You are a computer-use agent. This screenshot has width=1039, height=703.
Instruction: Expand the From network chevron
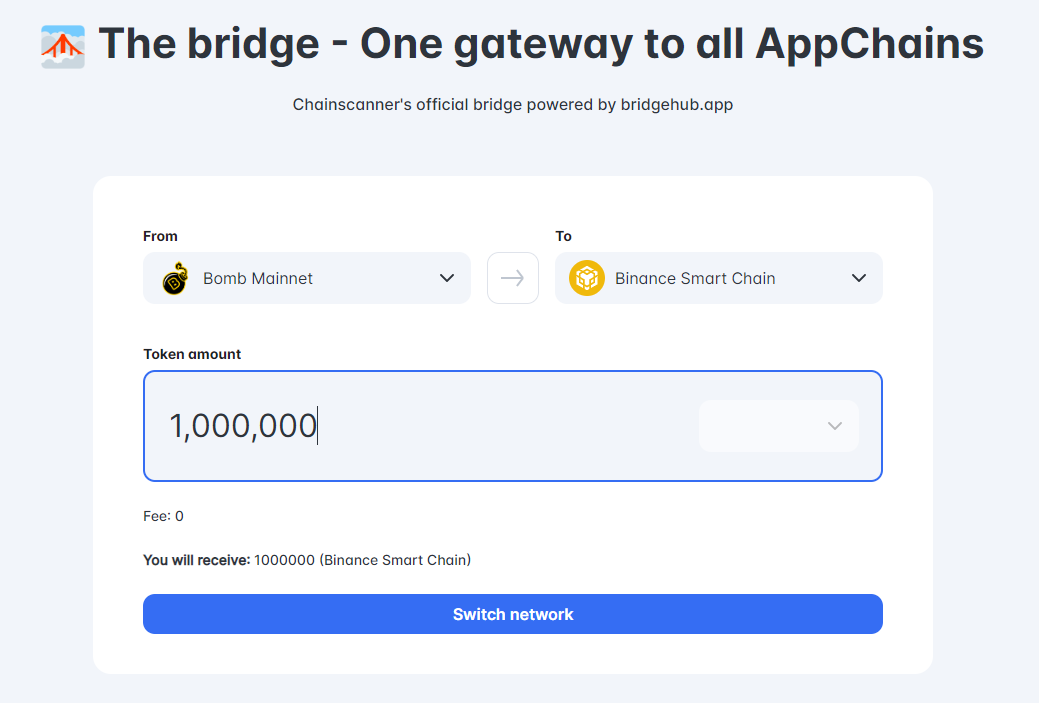pyautogui.click(x=447, y=278)
